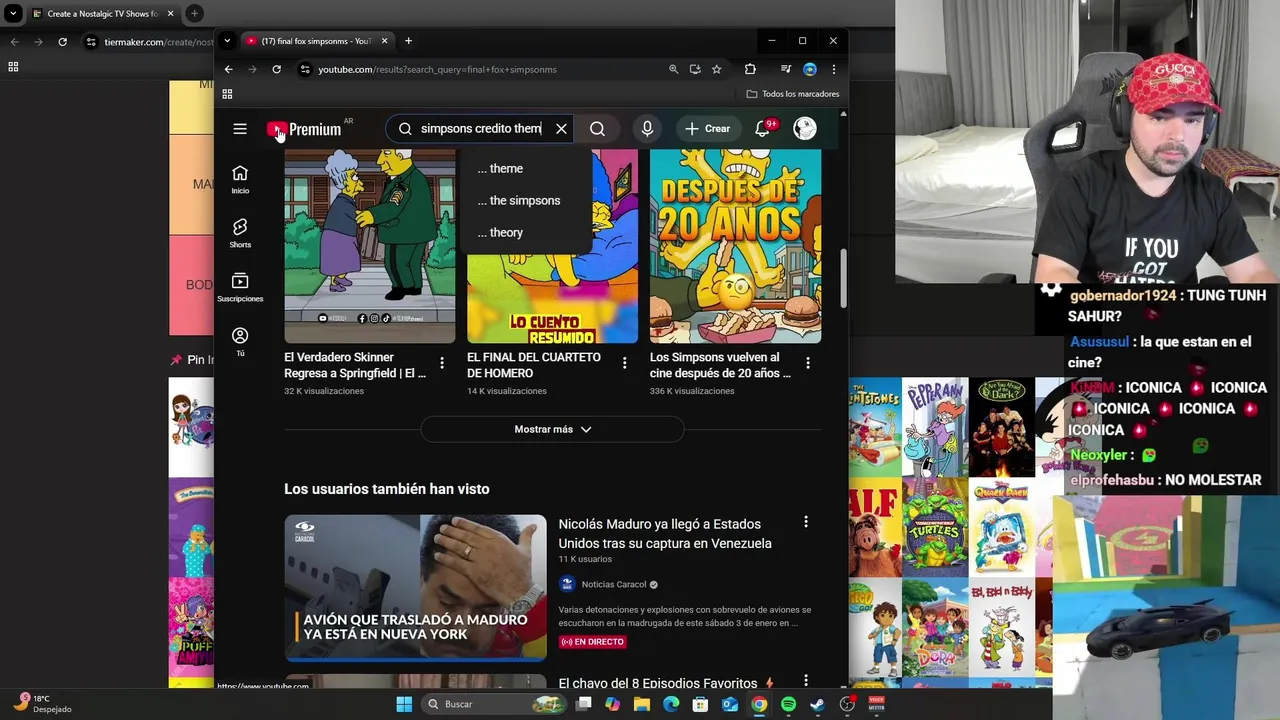Open the Chrome extensions puzzle icon
1280x720 pixels.
pyautogui.click(x=750, y=69)
